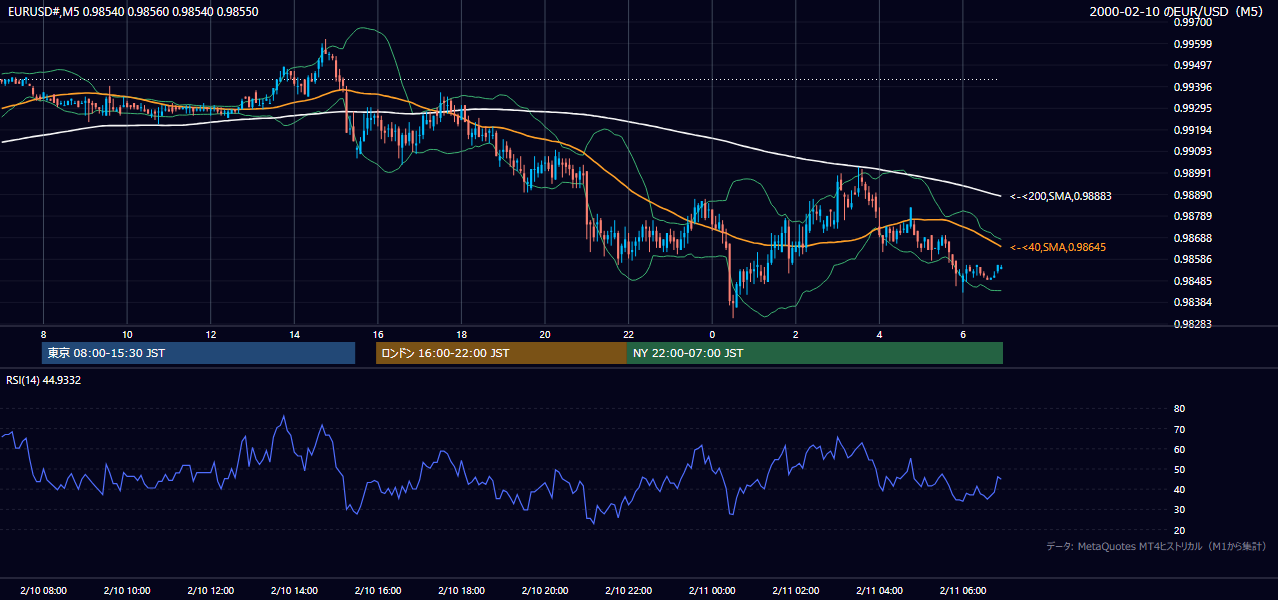Click hour label 8 on price chart axis
Image resolution: width=1278 pixels, height=600 pixels.
[x=43, y=334]
